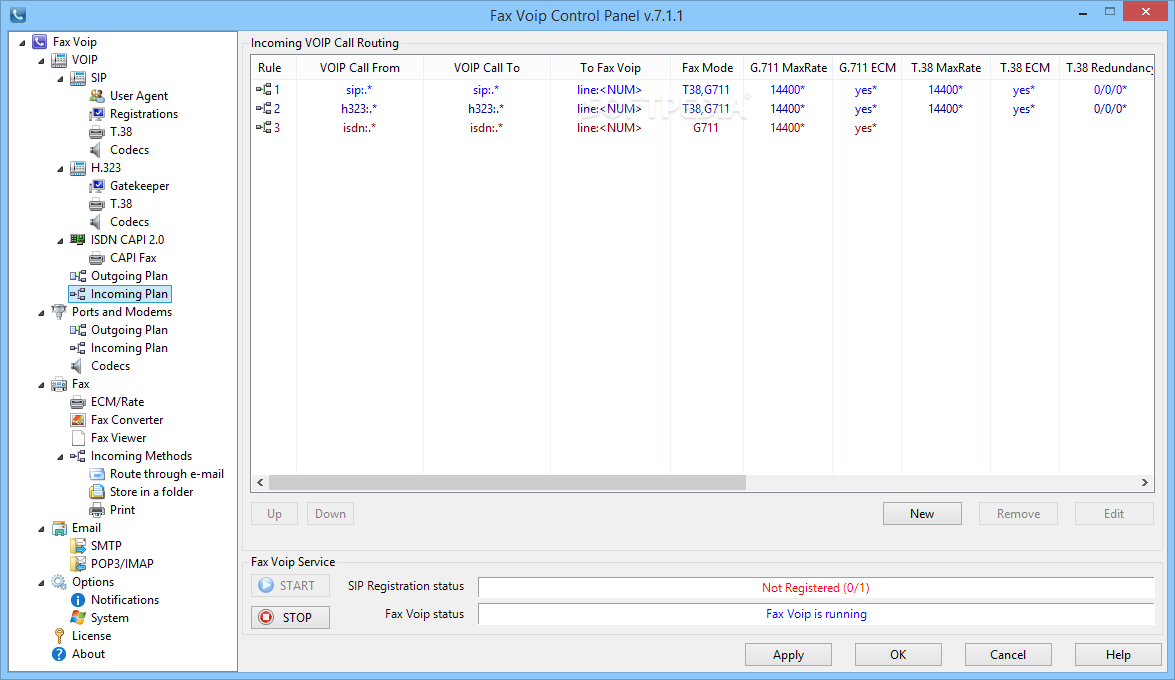The width and height of the screenshot is (1175, 680).
Task: Collapse the Fax tree node
Action: tap(41, 385)
